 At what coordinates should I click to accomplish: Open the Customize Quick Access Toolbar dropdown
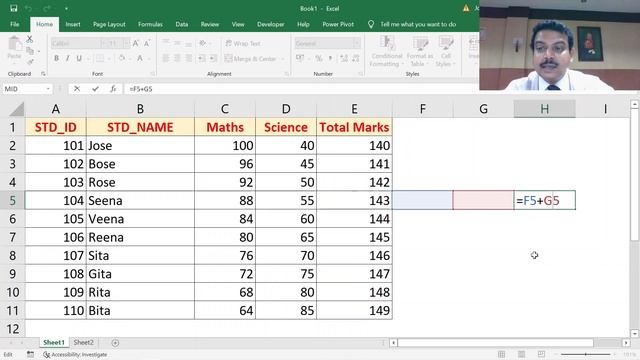[x=66, y=9]
